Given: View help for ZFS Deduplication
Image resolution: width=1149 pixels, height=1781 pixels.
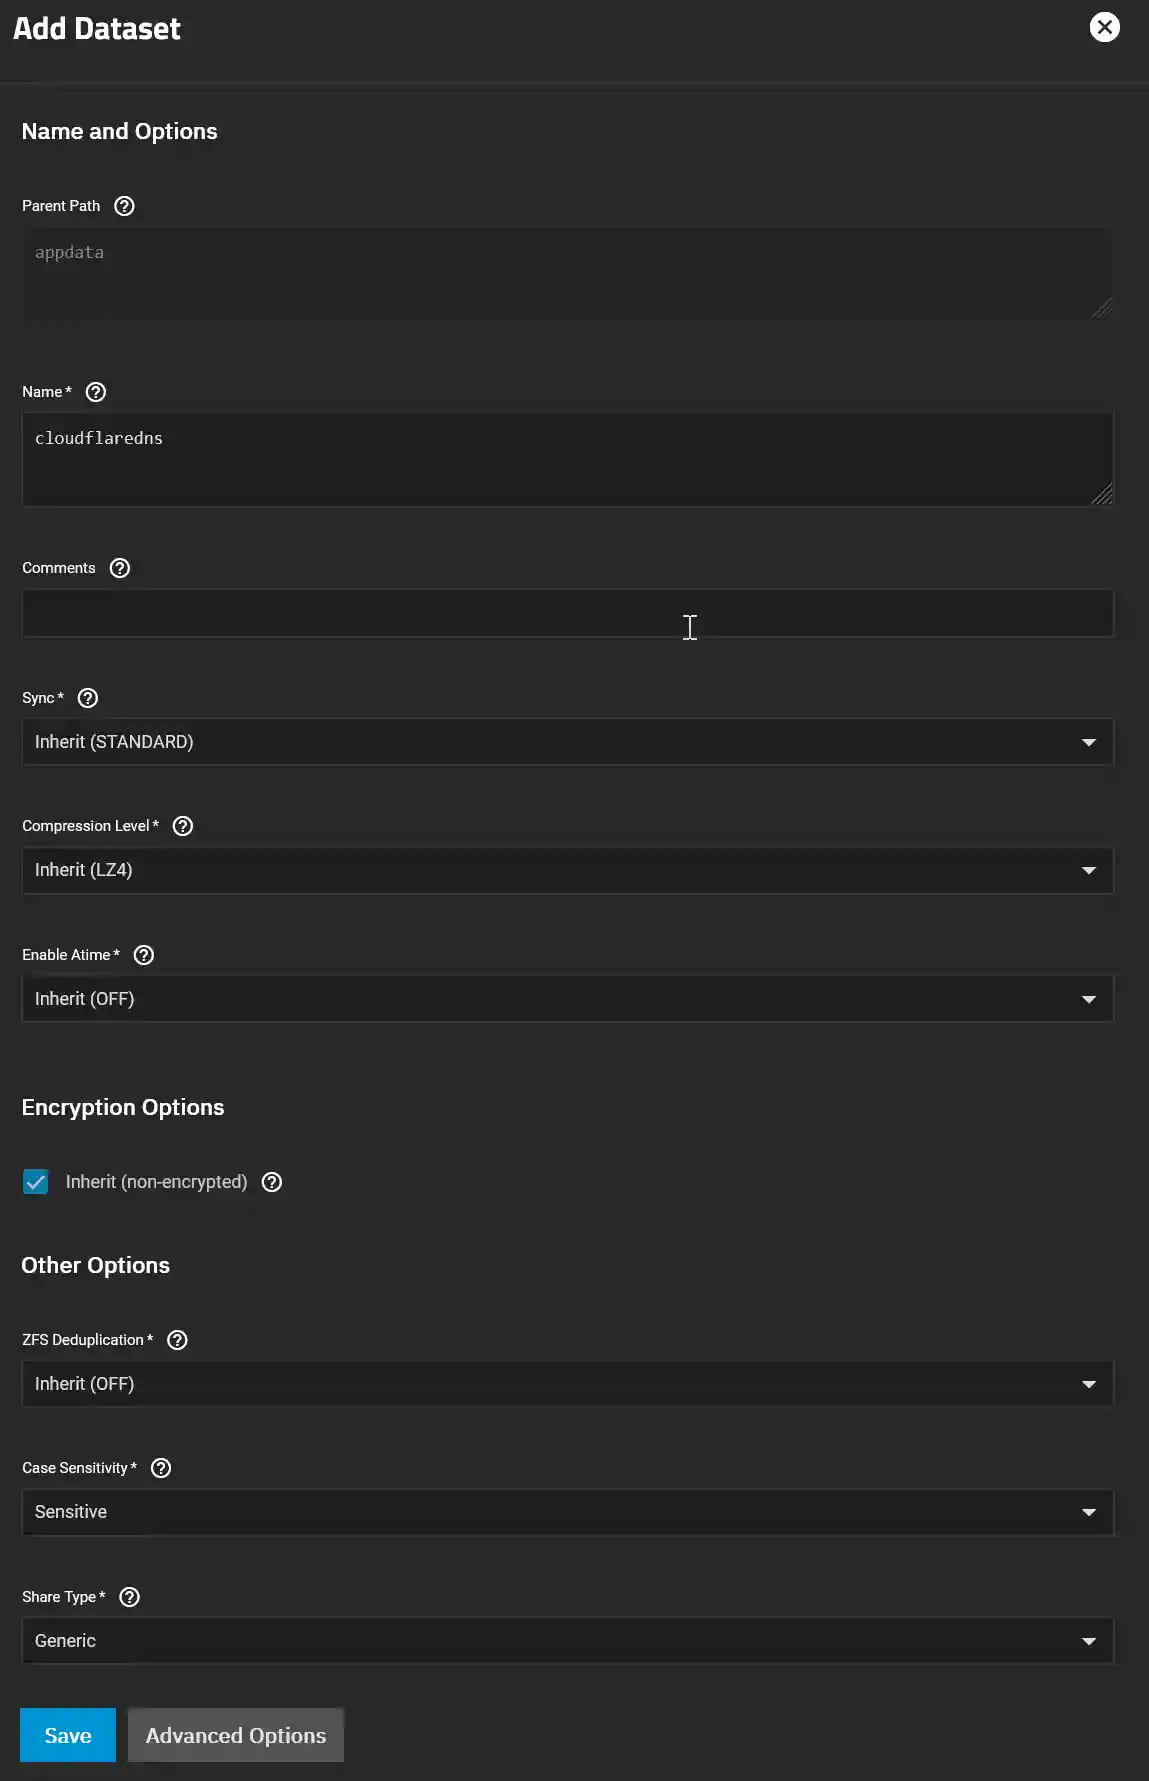Looking at the screenshot, I should tap(177, 1340).
